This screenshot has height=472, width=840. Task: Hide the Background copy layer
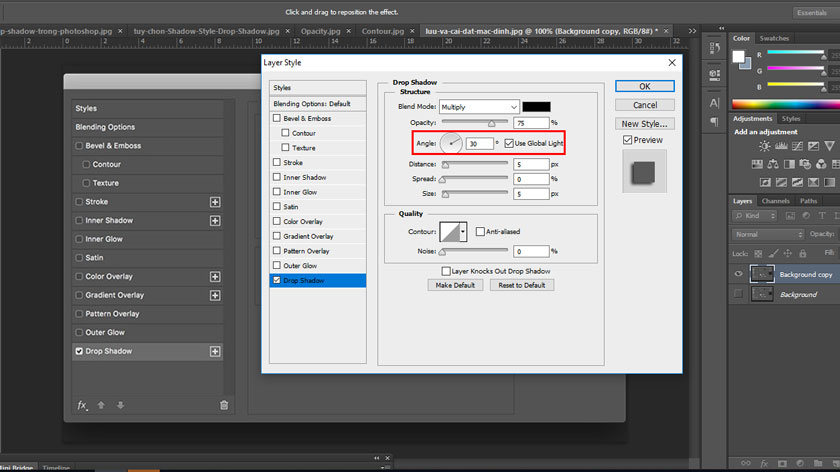click(738, 274)
